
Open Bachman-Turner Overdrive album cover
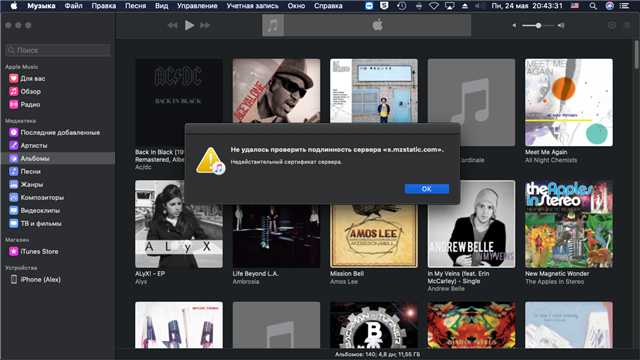click(374, 325)
